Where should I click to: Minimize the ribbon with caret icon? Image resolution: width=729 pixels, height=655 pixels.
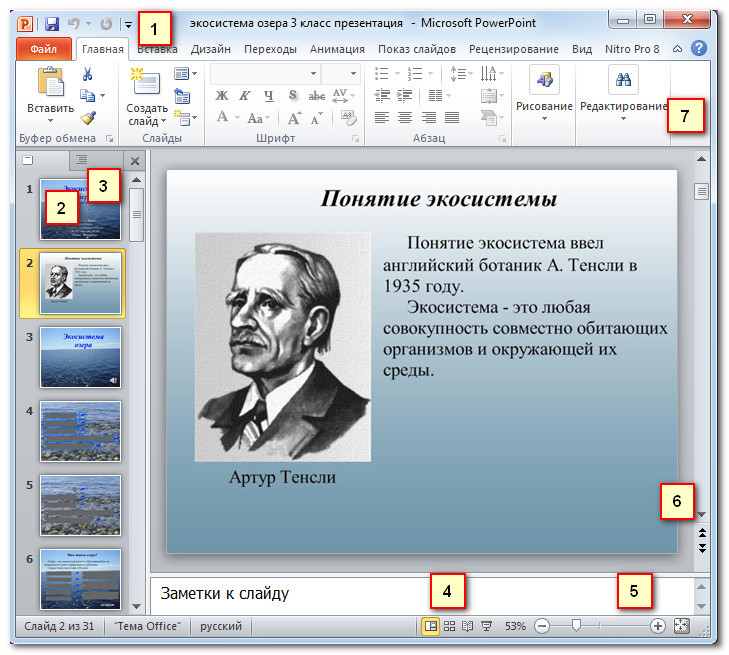pyautogui.click(x=677, y=49)
